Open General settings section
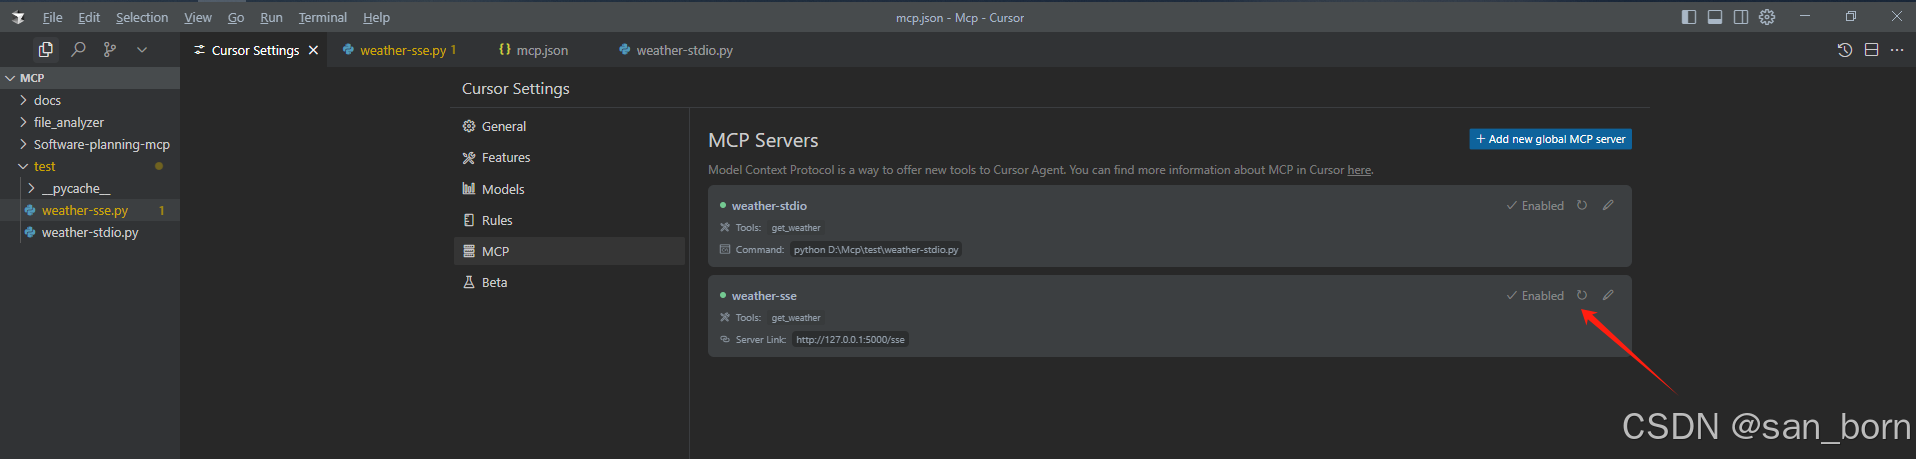Screen dimensions: 1916x459 [x=569, y=126]
